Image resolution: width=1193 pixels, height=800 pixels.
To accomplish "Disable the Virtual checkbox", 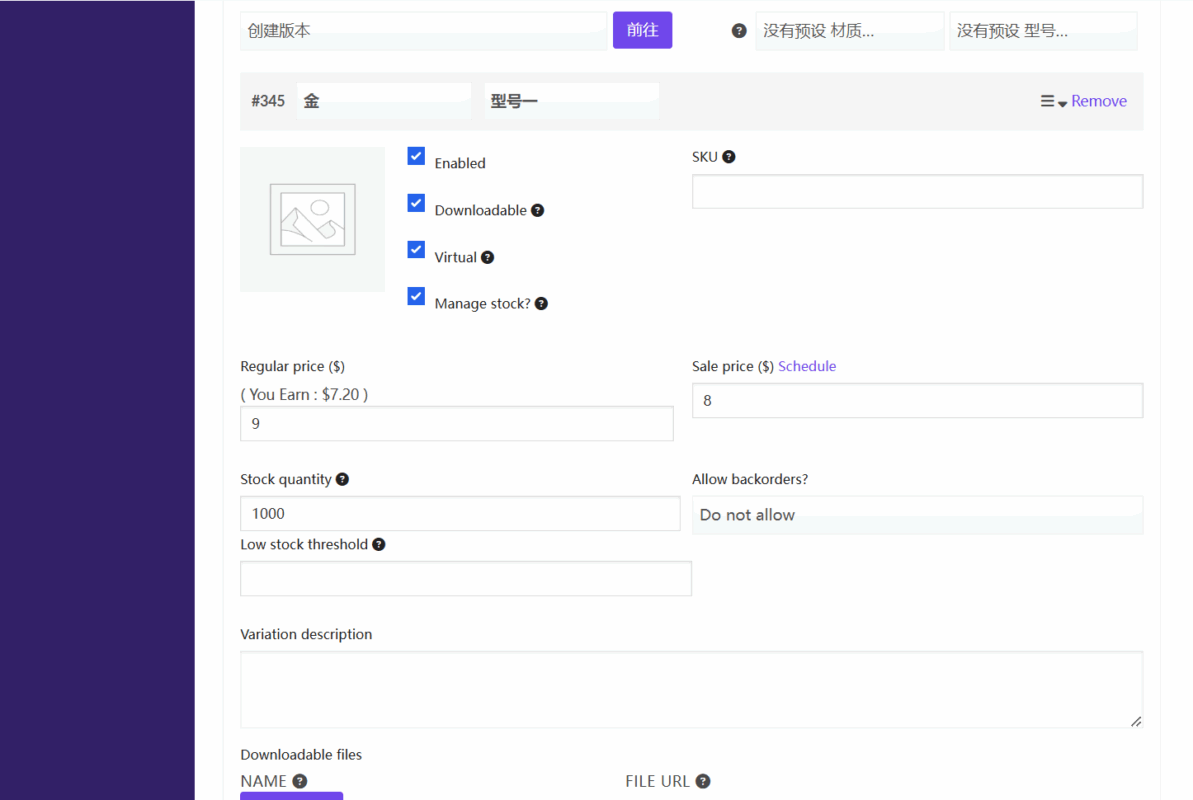I will click(416, 250).
